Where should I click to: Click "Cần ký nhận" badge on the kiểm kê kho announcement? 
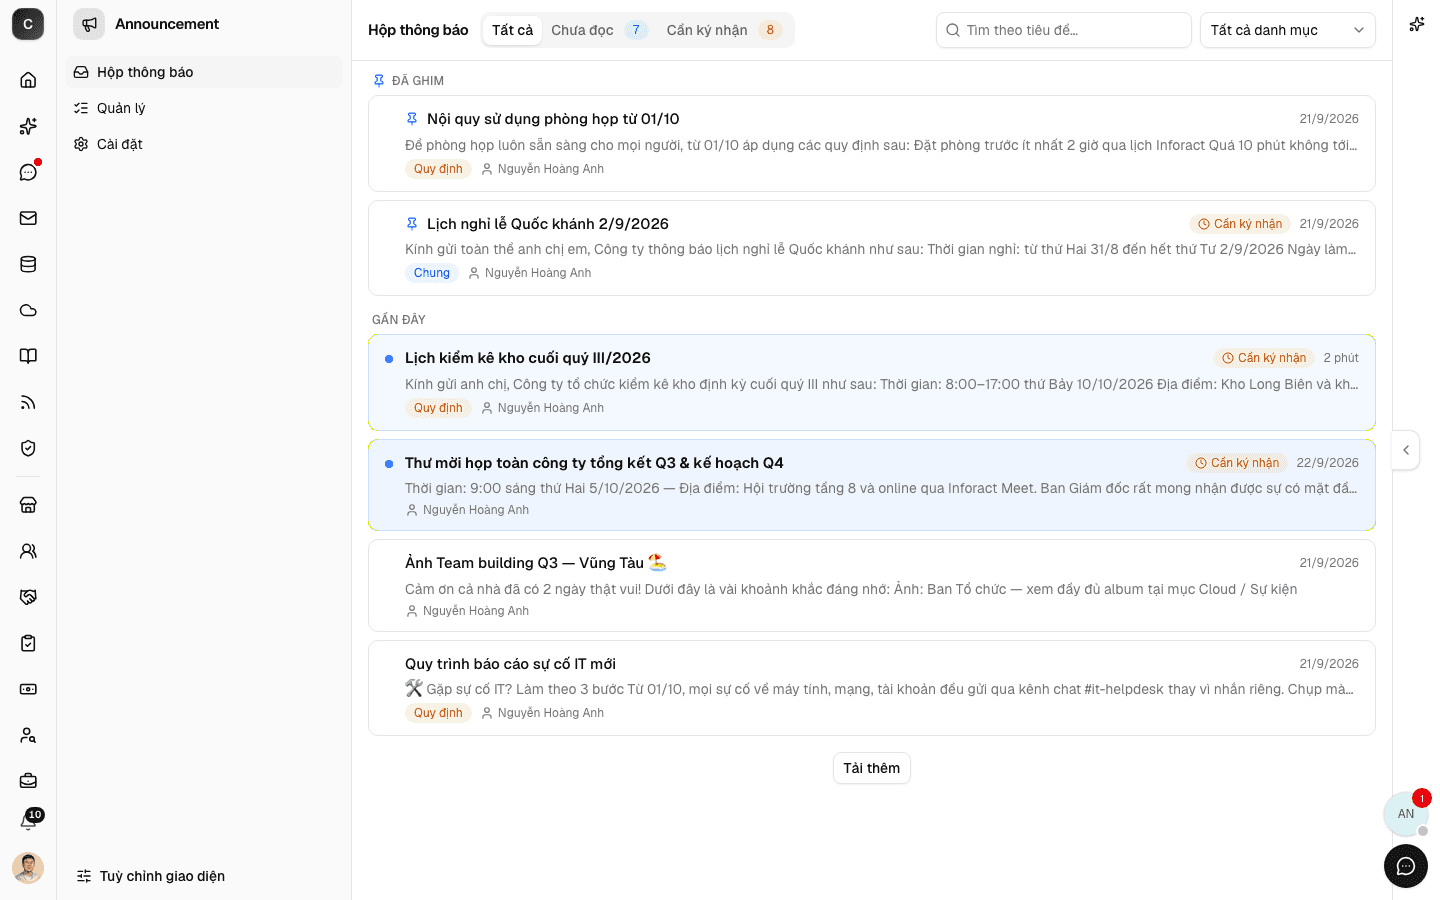tap(1264, 358)
